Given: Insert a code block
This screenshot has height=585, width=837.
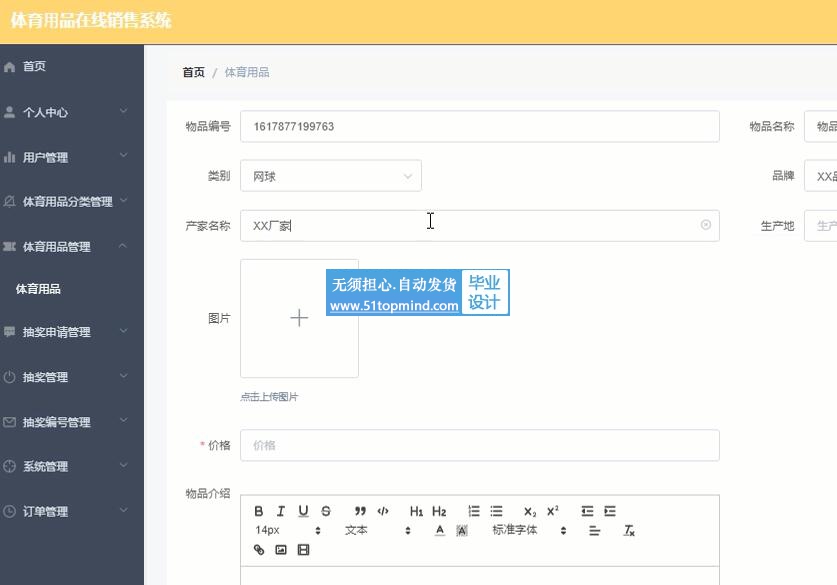Looking at the screenshot, I should tap(383, 511).
